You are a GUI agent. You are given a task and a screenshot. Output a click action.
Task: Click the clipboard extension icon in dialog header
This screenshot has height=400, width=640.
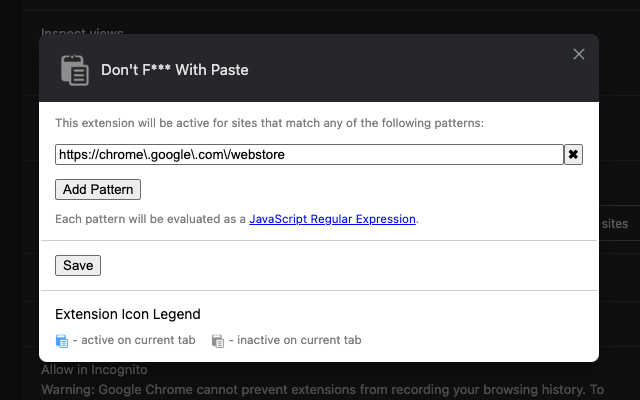[x=75, y=70]
